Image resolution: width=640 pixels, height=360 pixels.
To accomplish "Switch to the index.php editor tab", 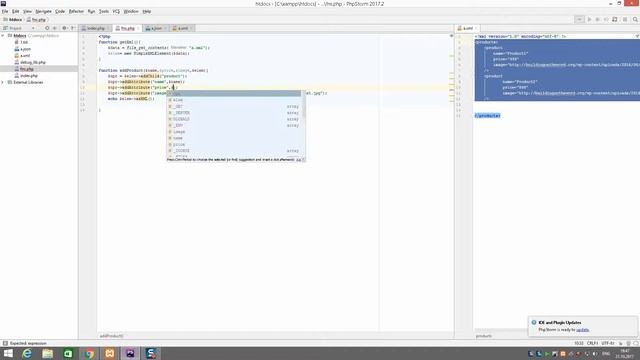I will (x=96, y=28).
